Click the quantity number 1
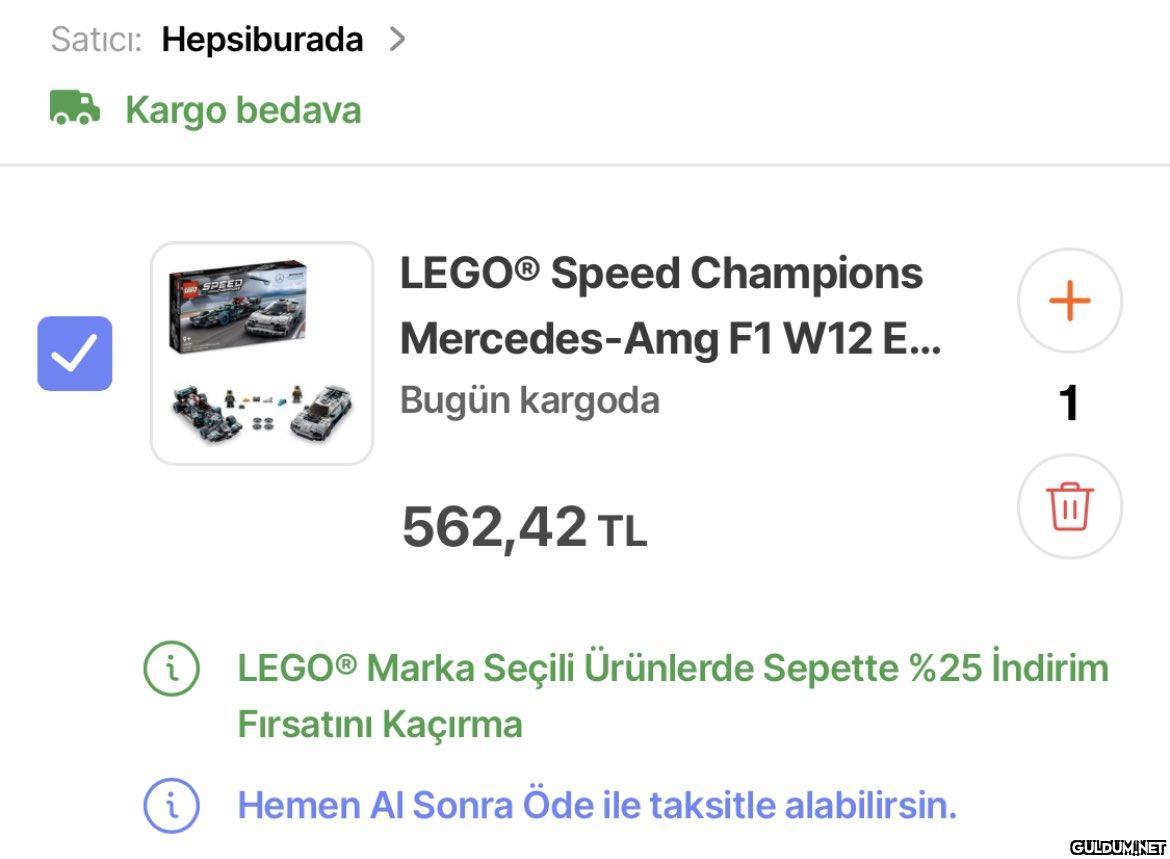Image resolution: width=1170 pixels, height=859 pixels. [x=1069, y=403]
